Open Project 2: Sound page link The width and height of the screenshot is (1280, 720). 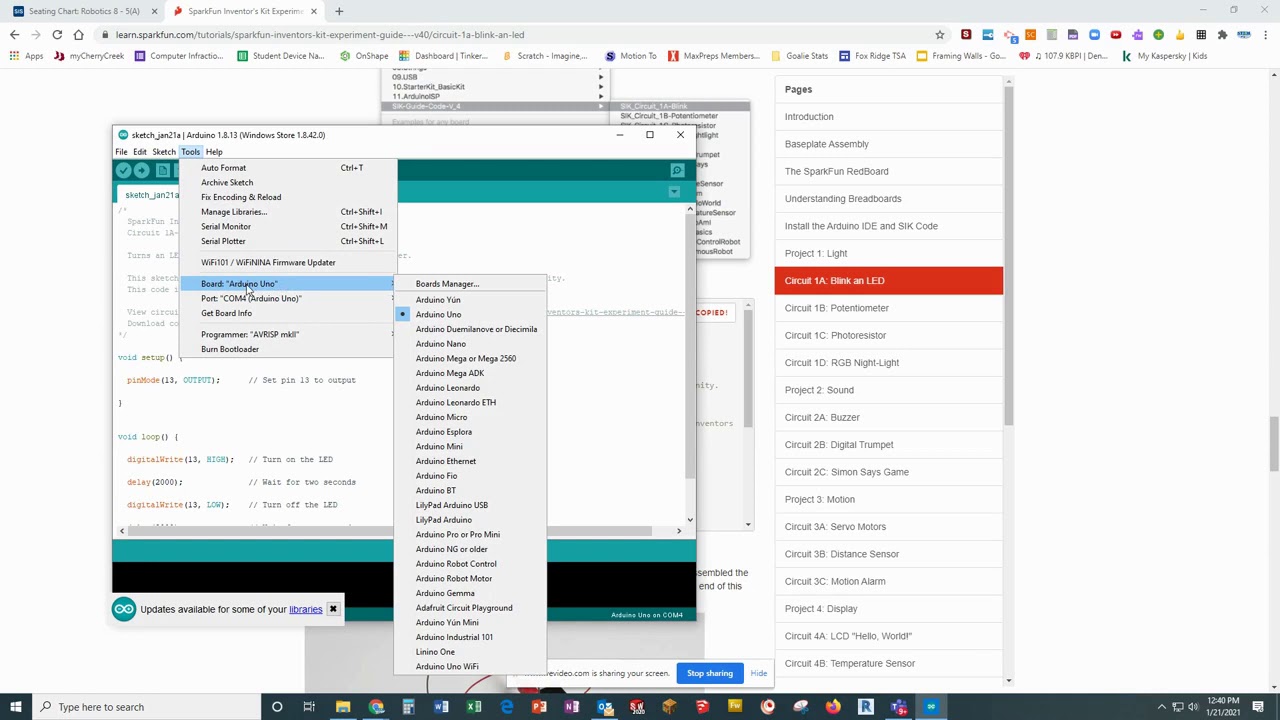[x=819, y=390]
